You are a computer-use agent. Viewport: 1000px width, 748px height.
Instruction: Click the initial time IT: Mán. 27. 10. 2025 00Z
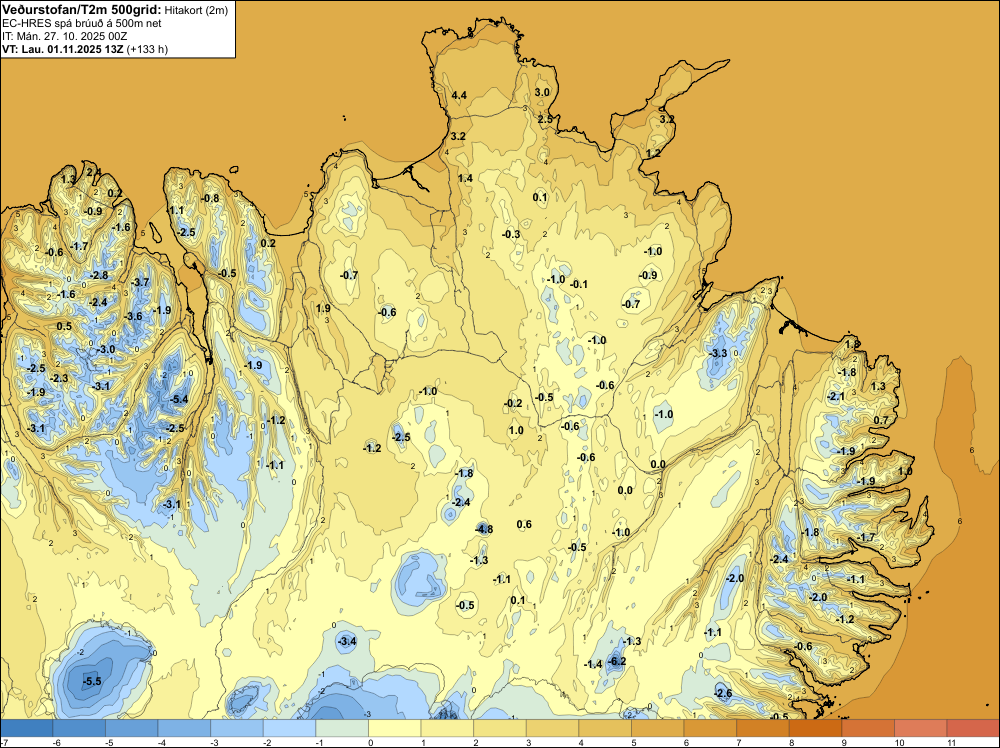64,36
